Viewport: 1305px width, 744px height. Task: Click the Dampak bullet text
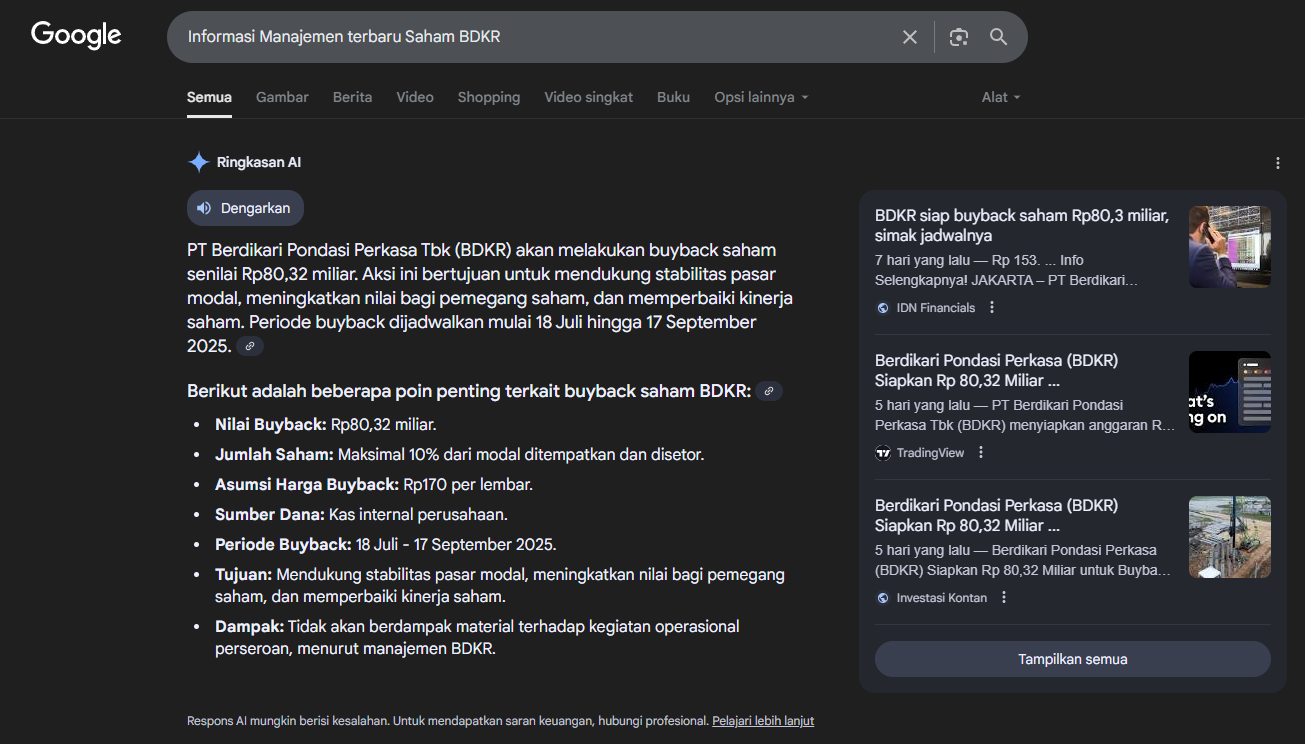pyautogui.click(x=477, y=638)
